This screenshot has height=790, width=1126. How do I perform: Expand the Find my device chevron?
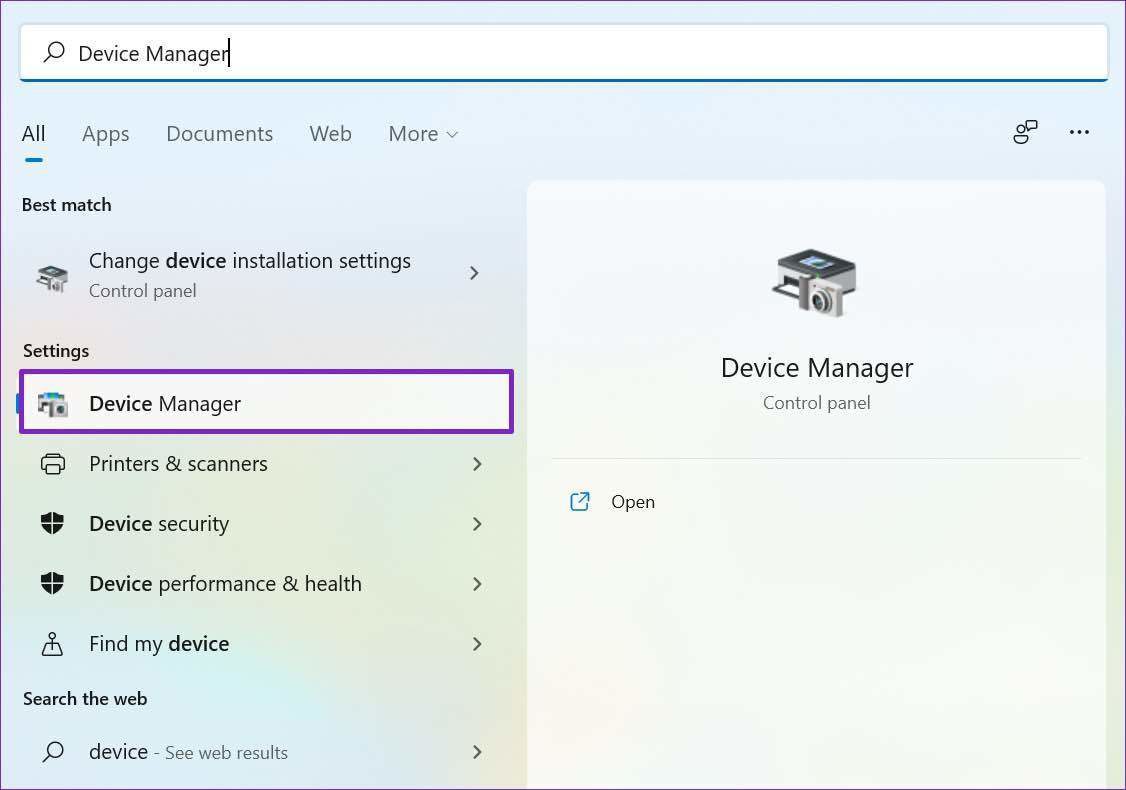tap(477, 644)
